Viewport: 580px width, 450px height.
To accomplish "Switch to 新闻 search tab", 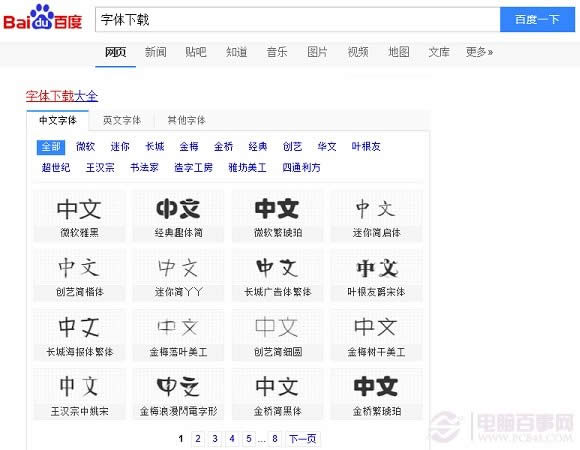I will click(x=155, y=52).
